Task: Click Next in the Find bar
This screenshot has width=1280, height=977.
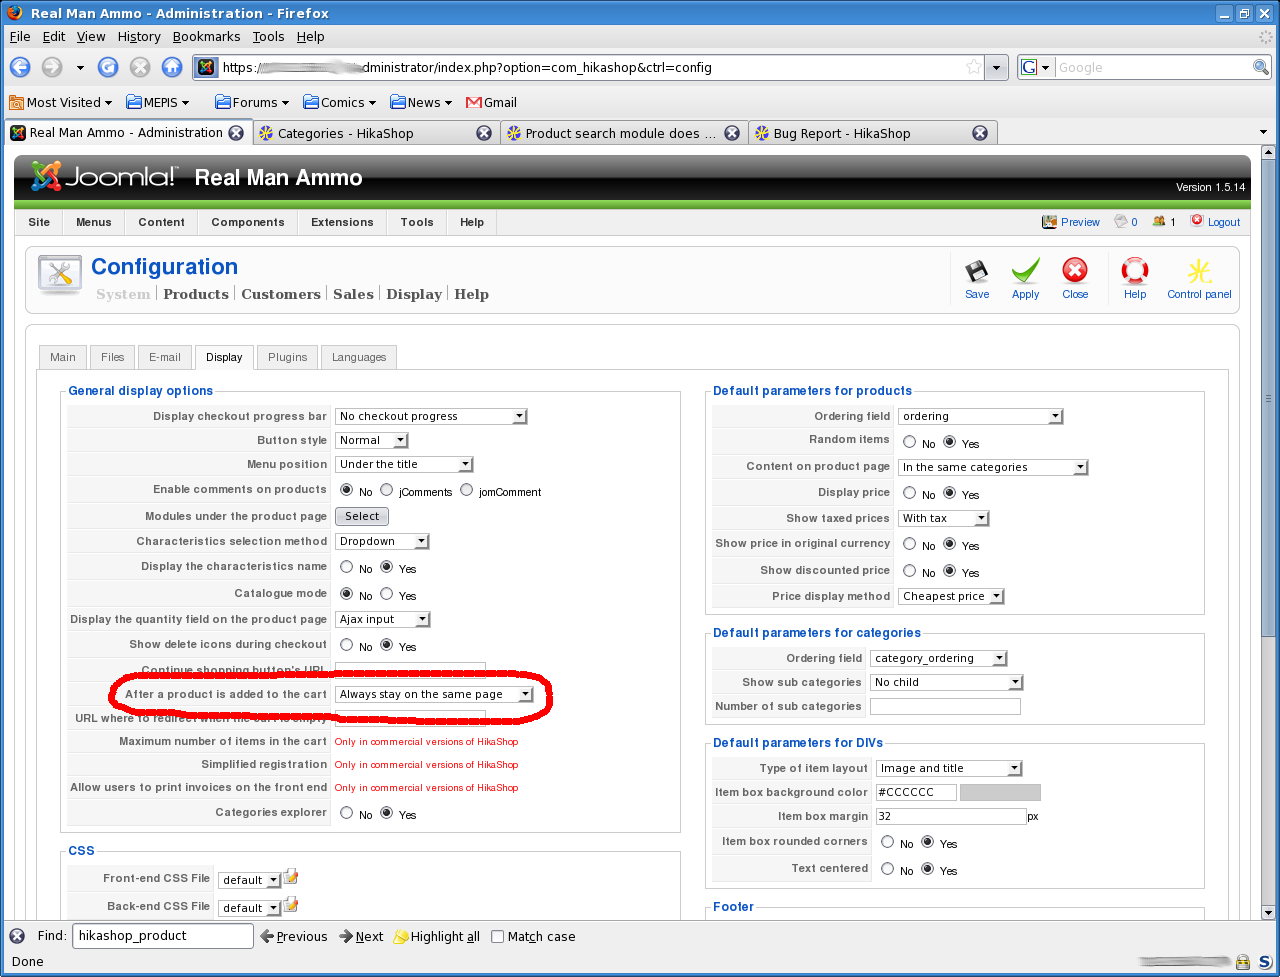Action: point(361,937)
